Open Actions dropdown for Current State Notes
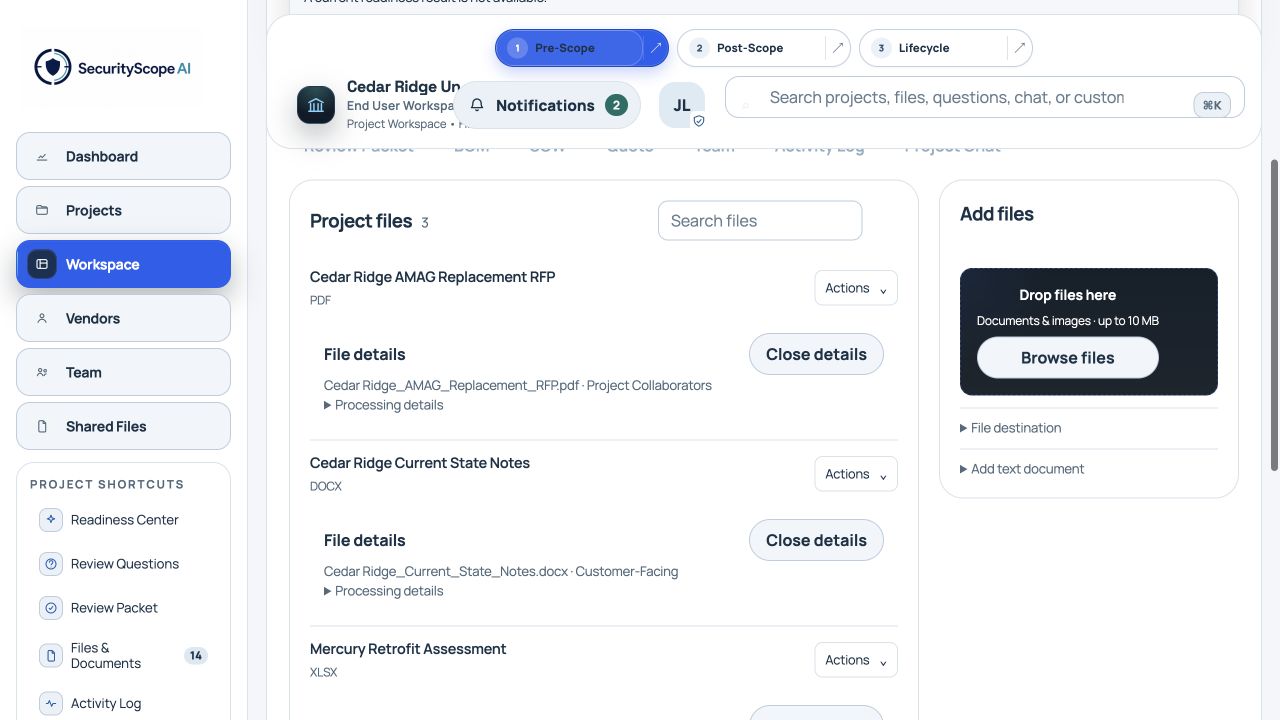Viewport: 1280px width, 720px height. [x=856, y=474]
